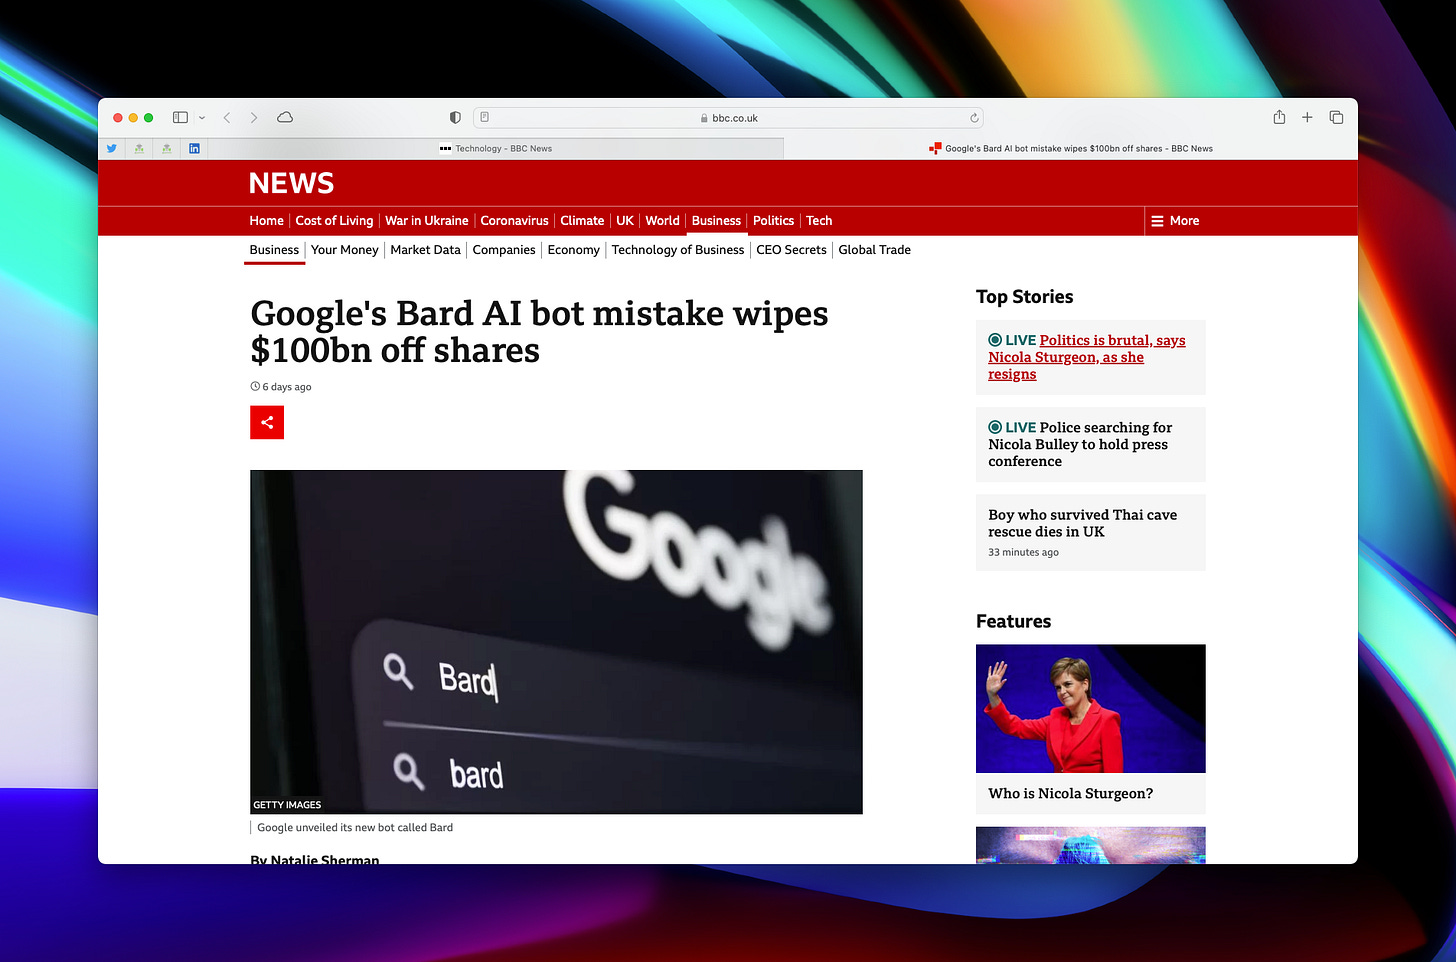Open the War in Ukraine section

pos(427,221)
